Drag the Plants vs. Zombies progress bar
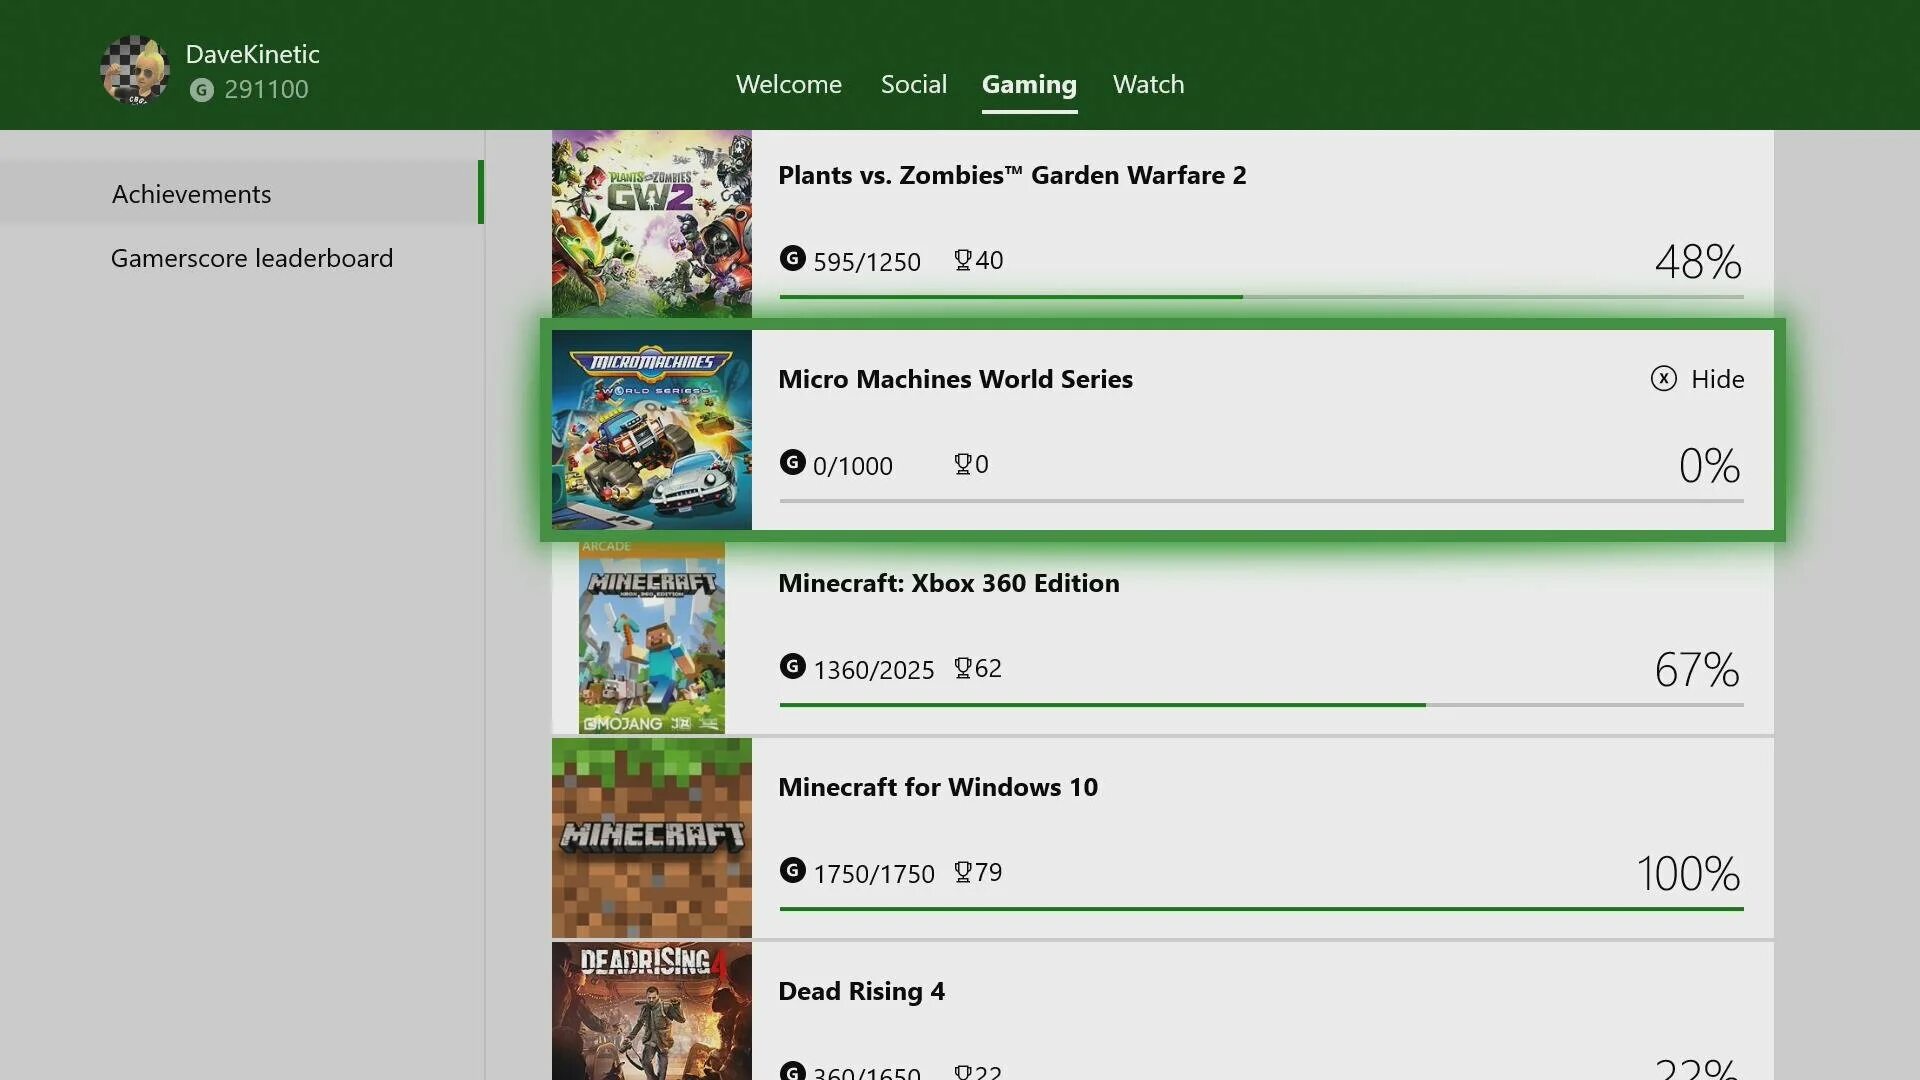This screenshot has height=1080, width=1920. pos(1261,297)
